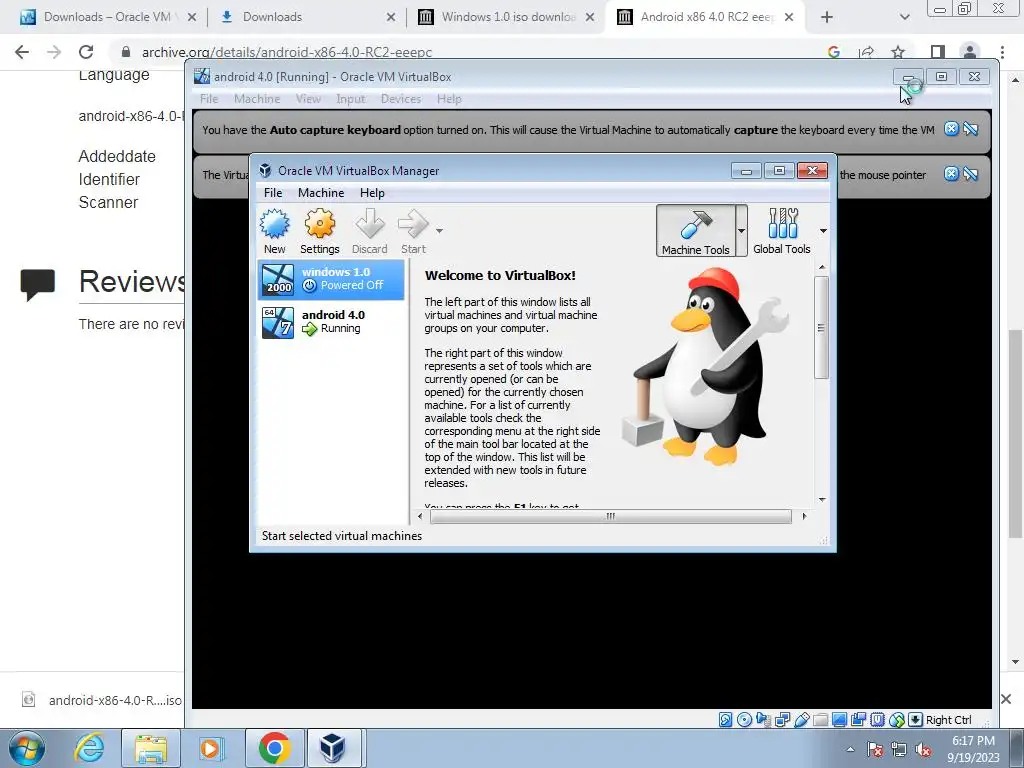Show hidden system tray icons

click(x=850, y=749)
